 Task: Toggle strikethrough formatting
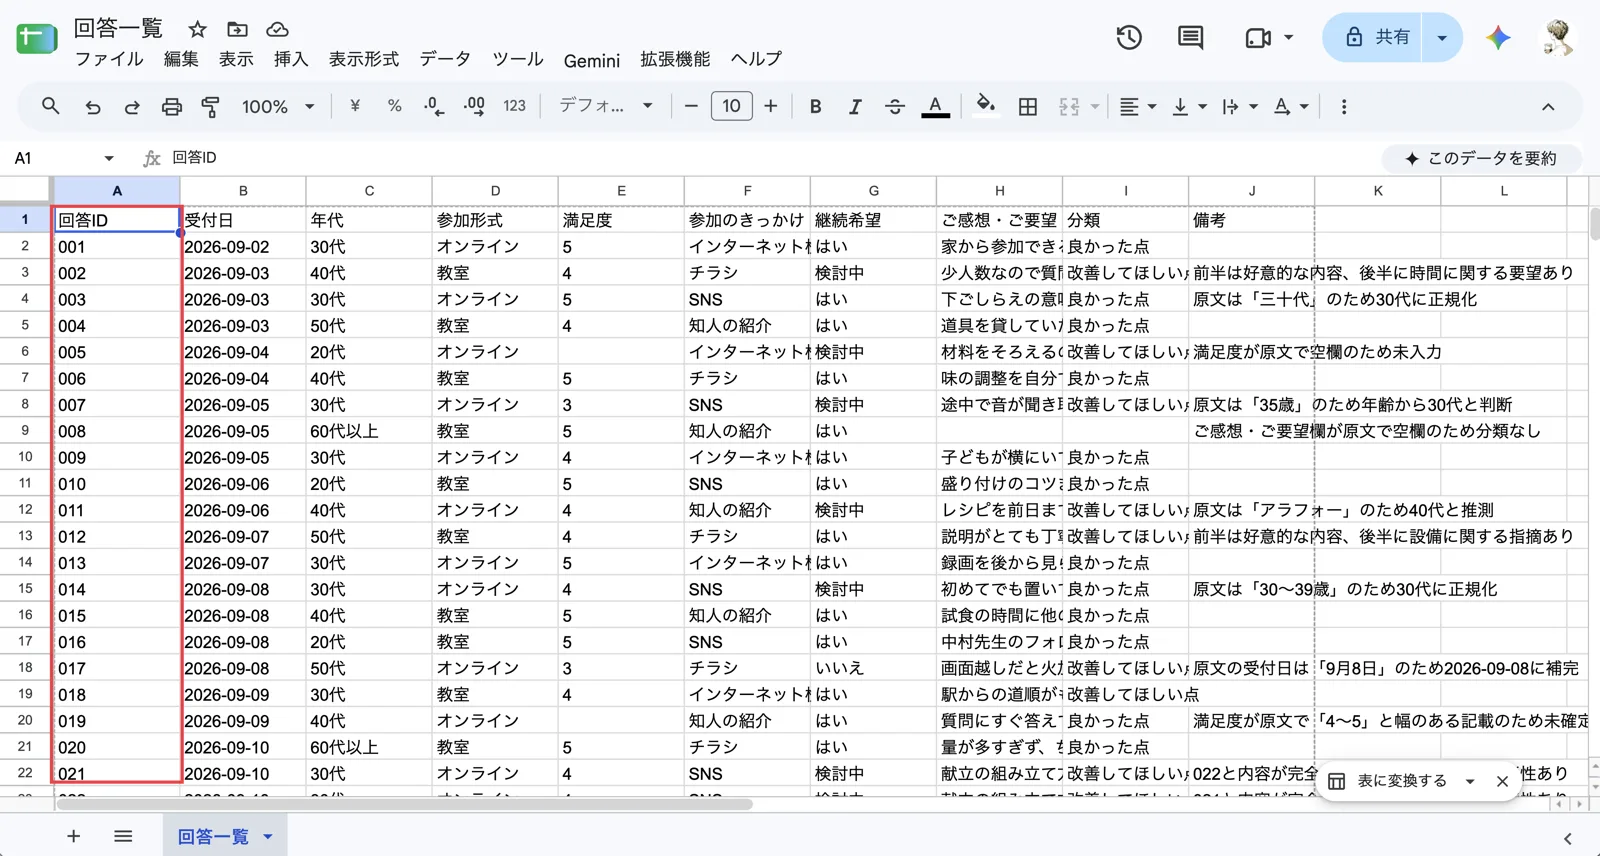pyautogui.click(x=895, y=106)
